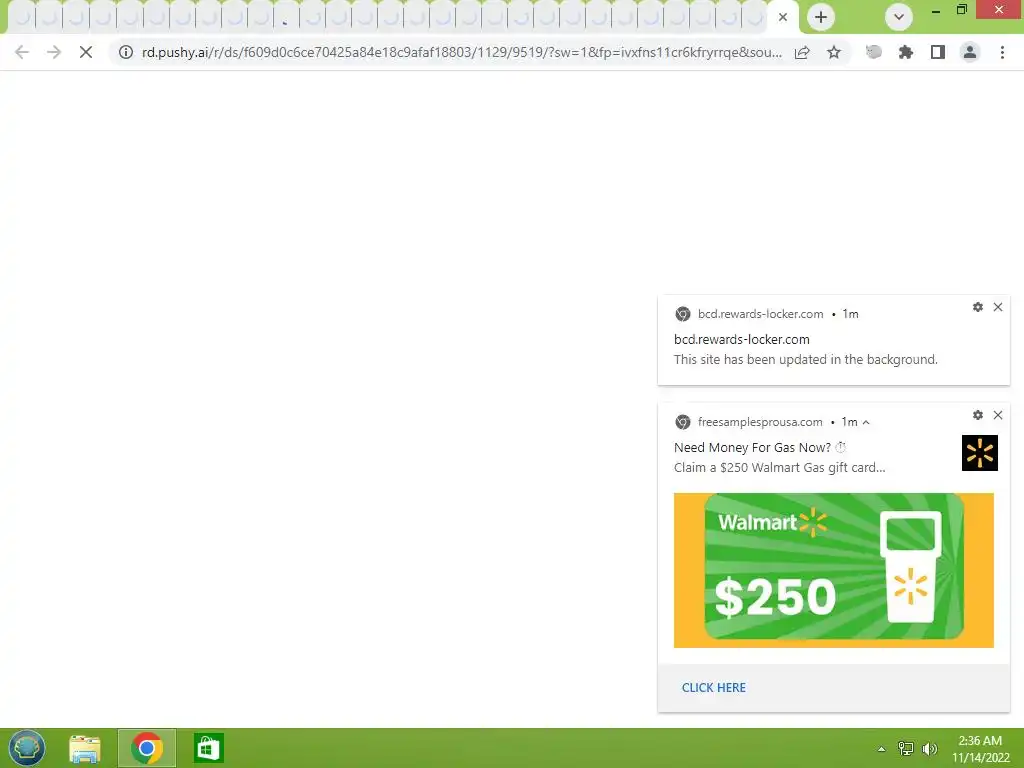This screenshot has width=1024, height=768.
Task: Open the tab search dropdown
Action: [x=899, y=17]
